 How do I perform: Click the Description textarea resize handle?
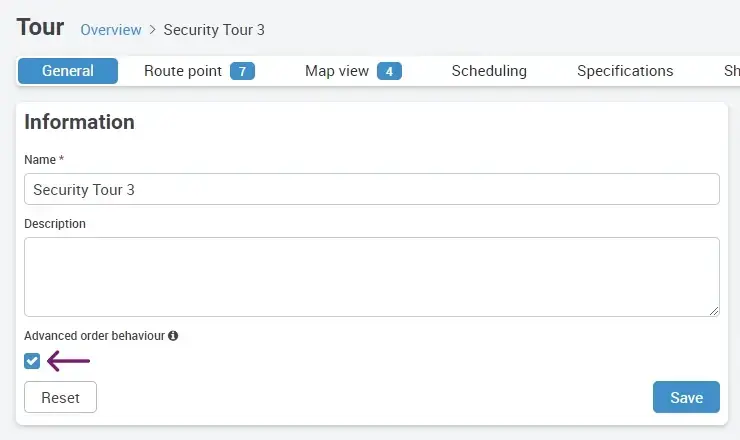click(714, 311)
